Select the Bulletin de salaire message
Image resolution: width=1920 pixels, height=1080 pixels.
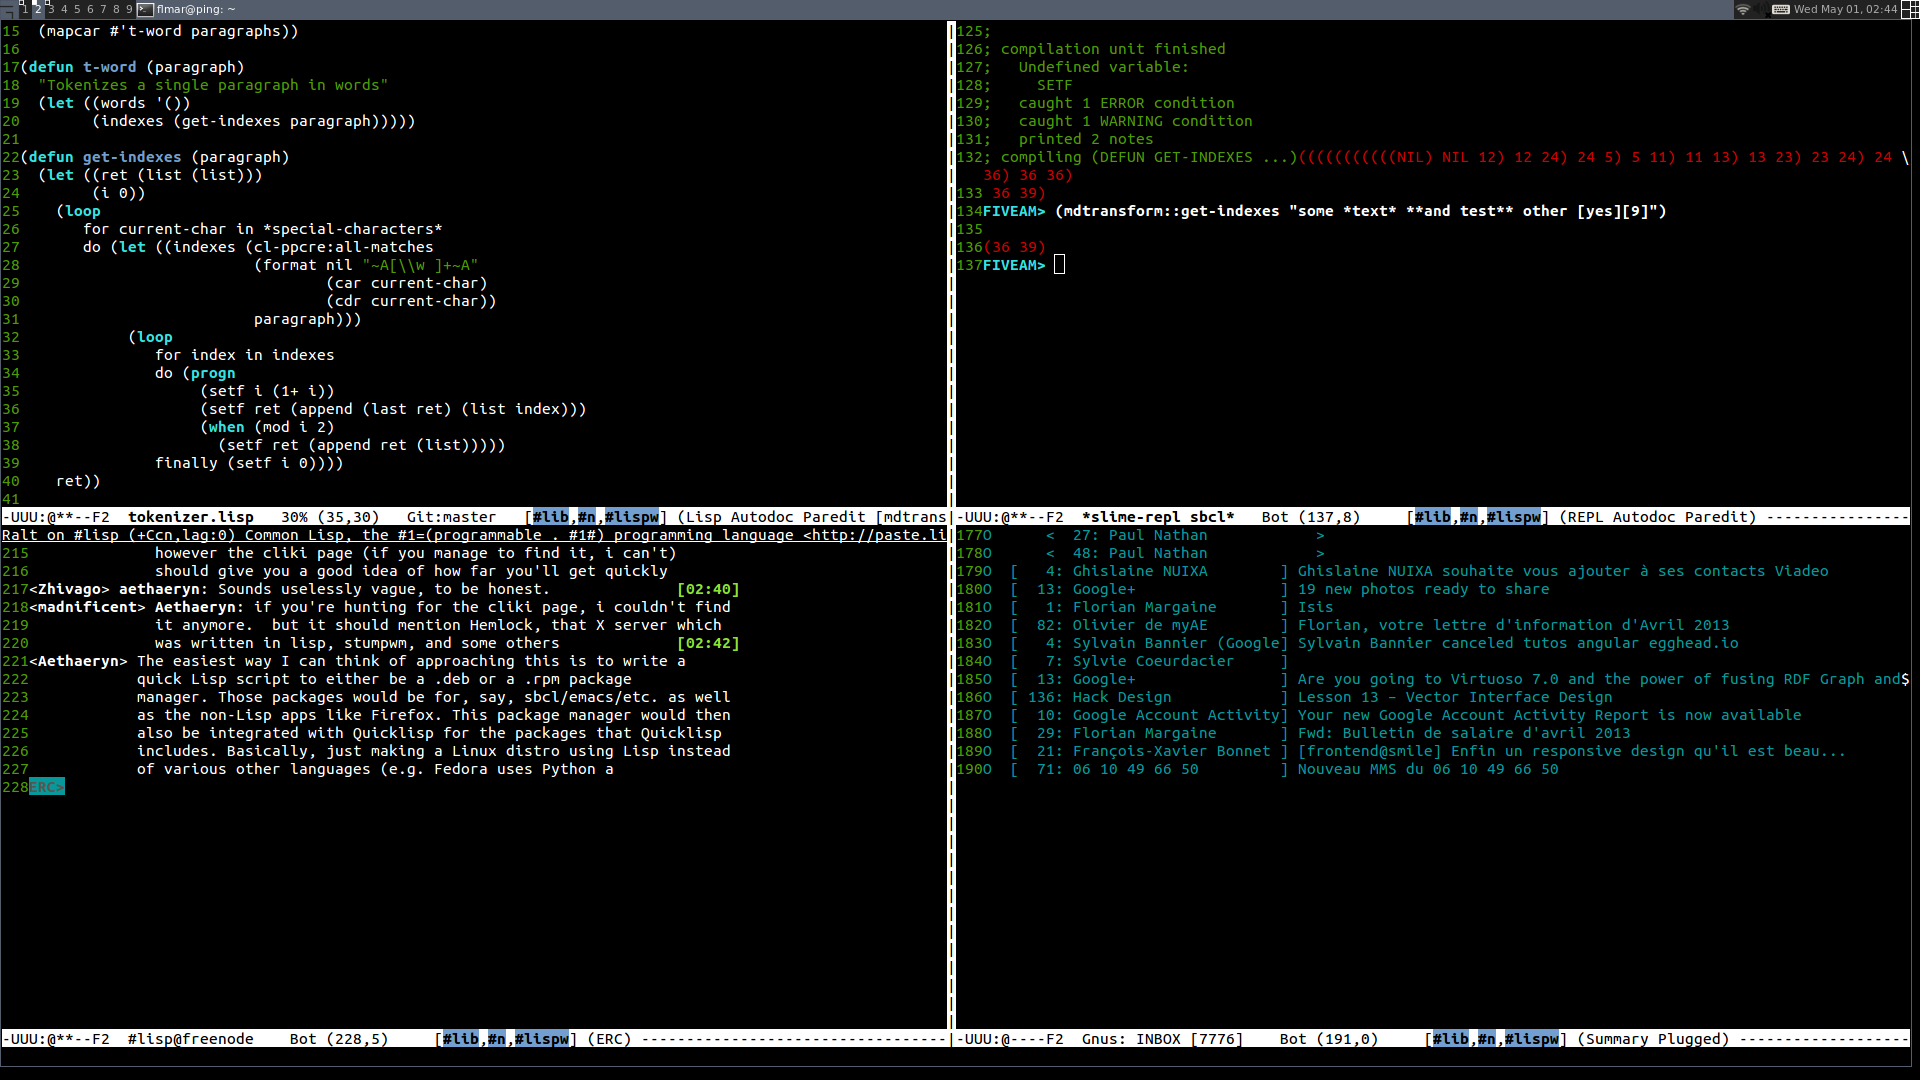[1320, 733]
